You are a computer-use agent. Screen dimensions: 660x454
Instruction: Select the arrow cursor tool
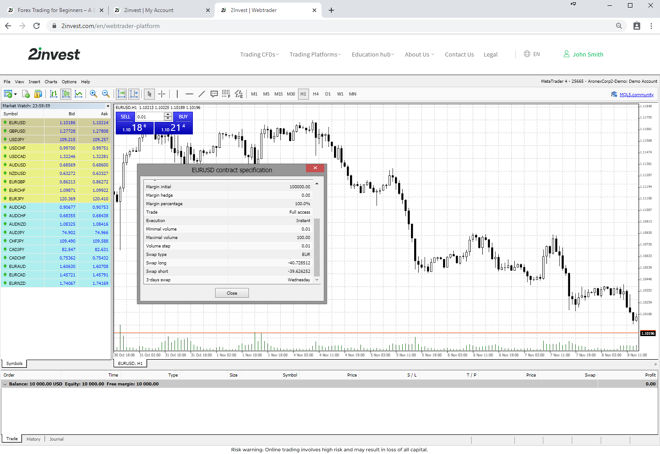point(149,94)
